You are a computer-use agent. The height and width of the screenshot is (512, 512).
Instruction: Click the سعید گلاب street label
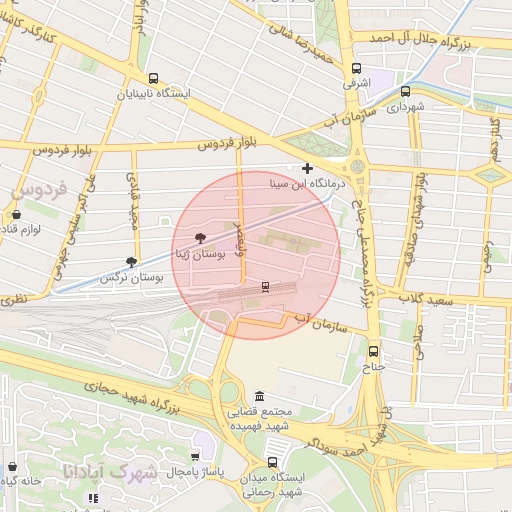(426, 299)
